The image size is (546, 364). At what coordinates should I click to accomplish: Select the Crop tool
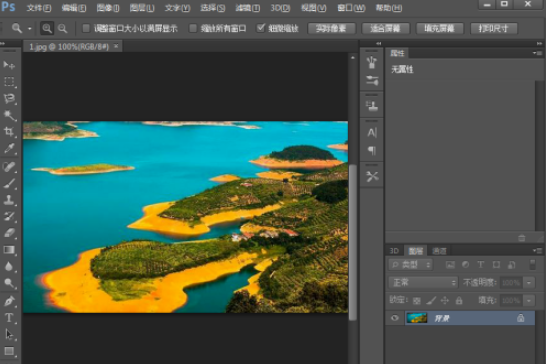tap(9, 132)
